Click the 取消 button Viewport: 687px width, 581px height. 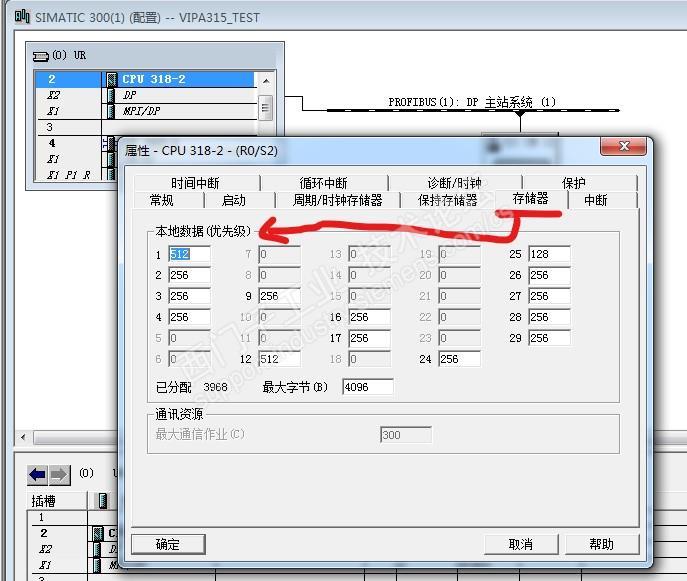(x=521, y=544)
